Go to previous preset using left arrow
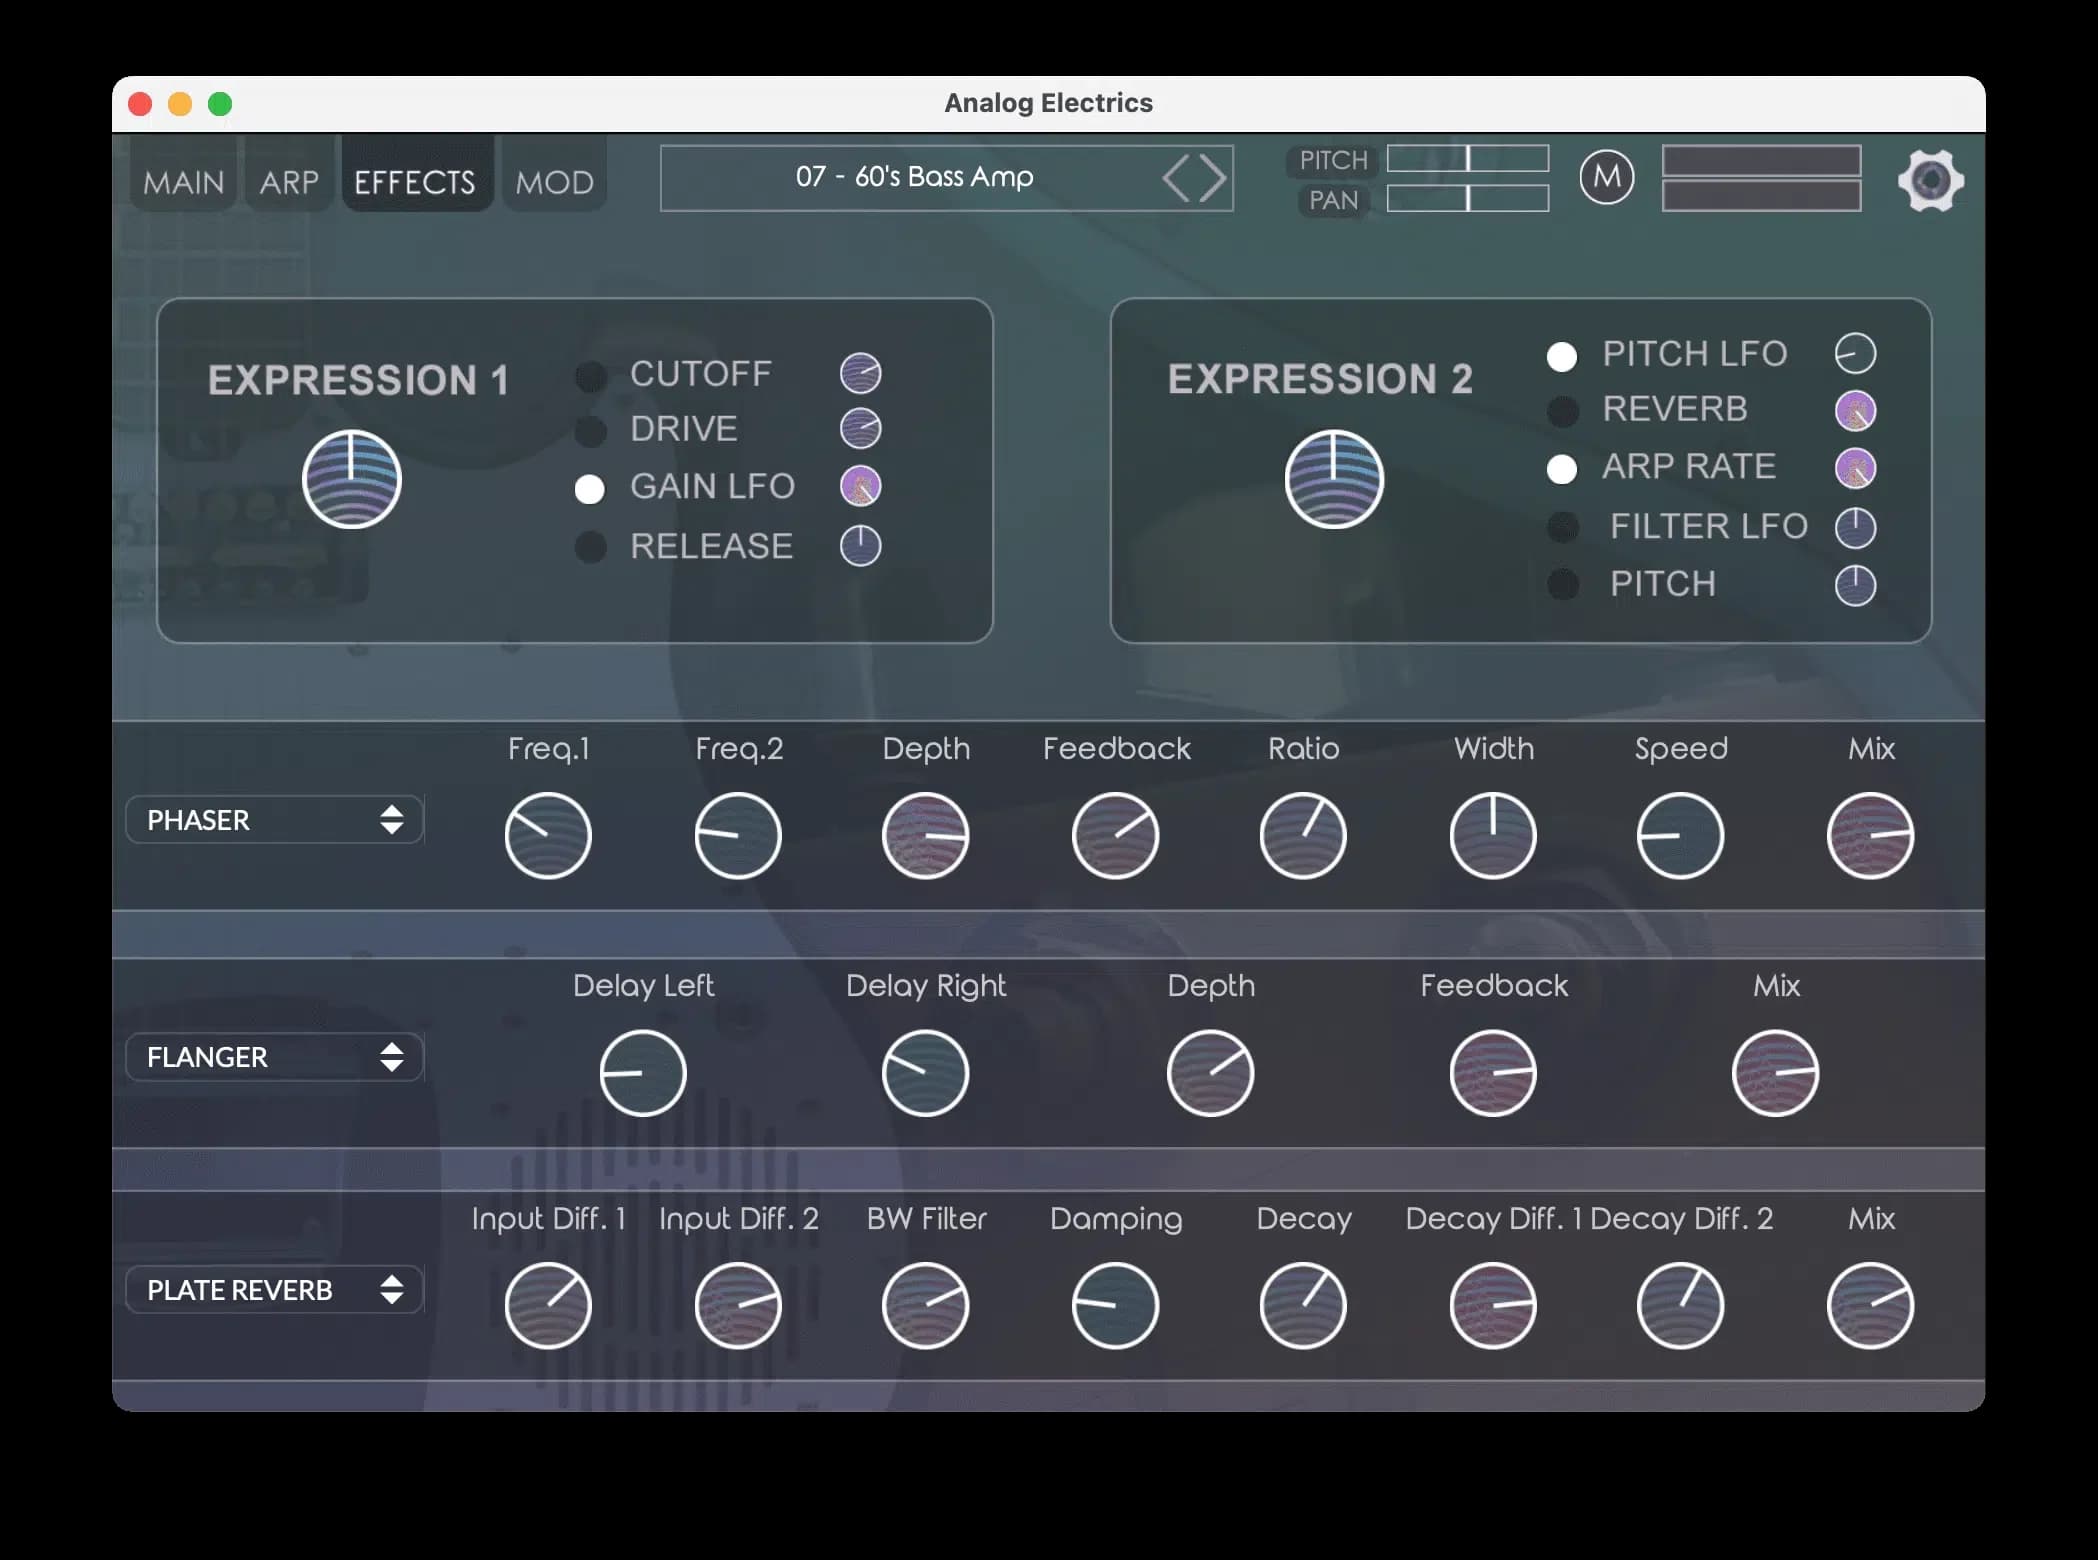 (x=1176, y=179)
